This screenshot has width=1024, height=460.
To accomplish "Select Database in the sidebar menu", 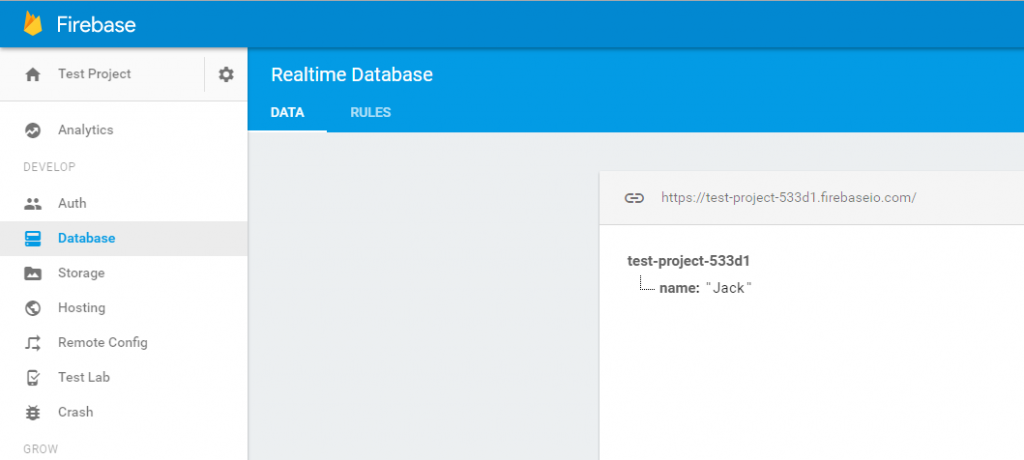I will click(86, 238).
